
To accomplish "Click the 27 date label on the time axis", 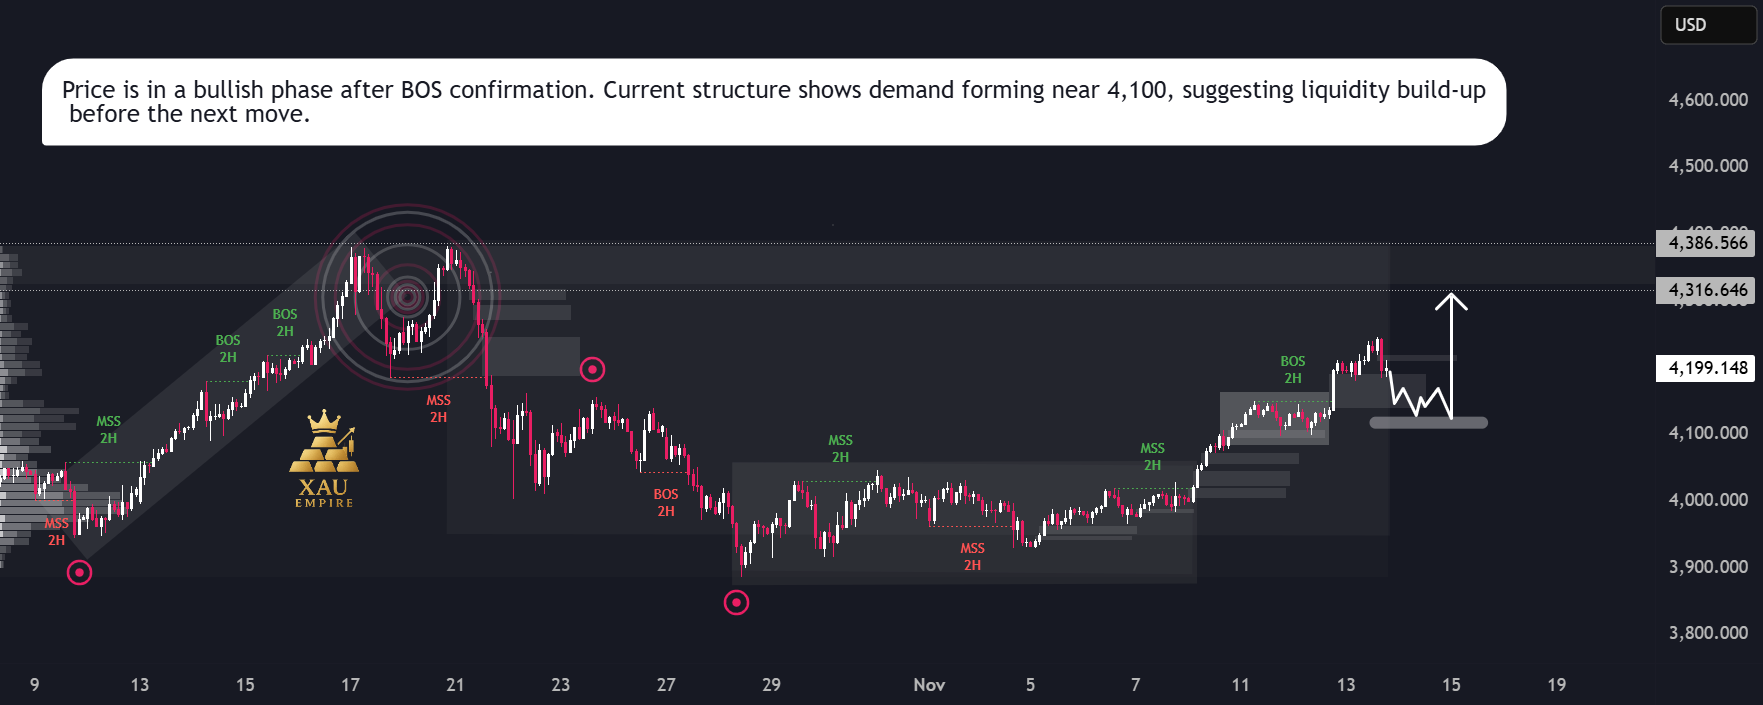I will tap(666, 685).
